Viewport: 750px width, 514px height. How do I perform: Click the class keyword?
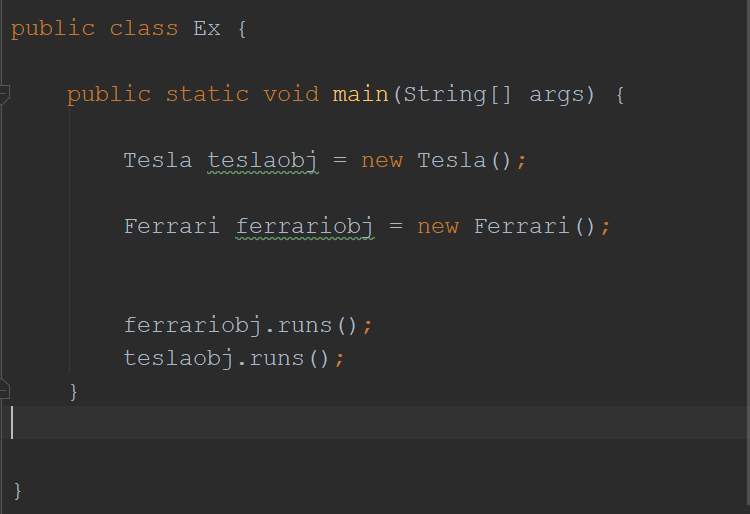(x=144, y=28)
